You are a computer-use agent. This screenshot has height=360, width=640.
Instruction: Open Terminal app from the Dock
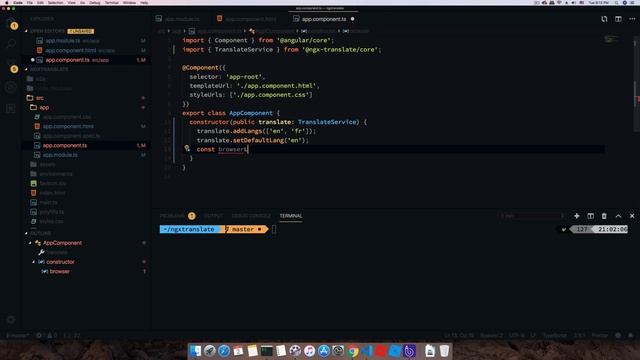pos(267,351)
